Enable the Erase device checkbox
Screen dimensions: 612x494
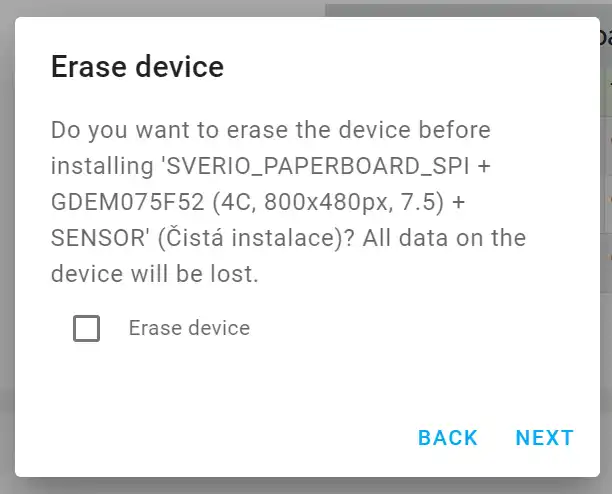click(x=87, y=328)
